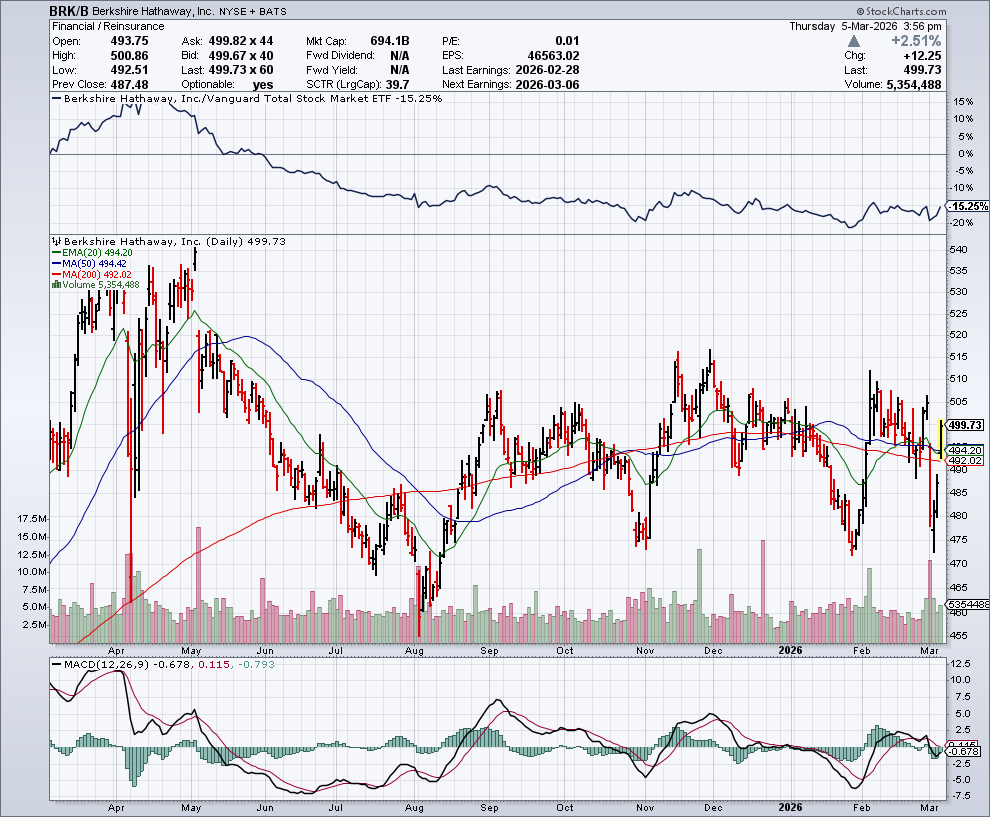Click the red MA(200) legend line marker

pyautogui.click(x=56, y=274)
